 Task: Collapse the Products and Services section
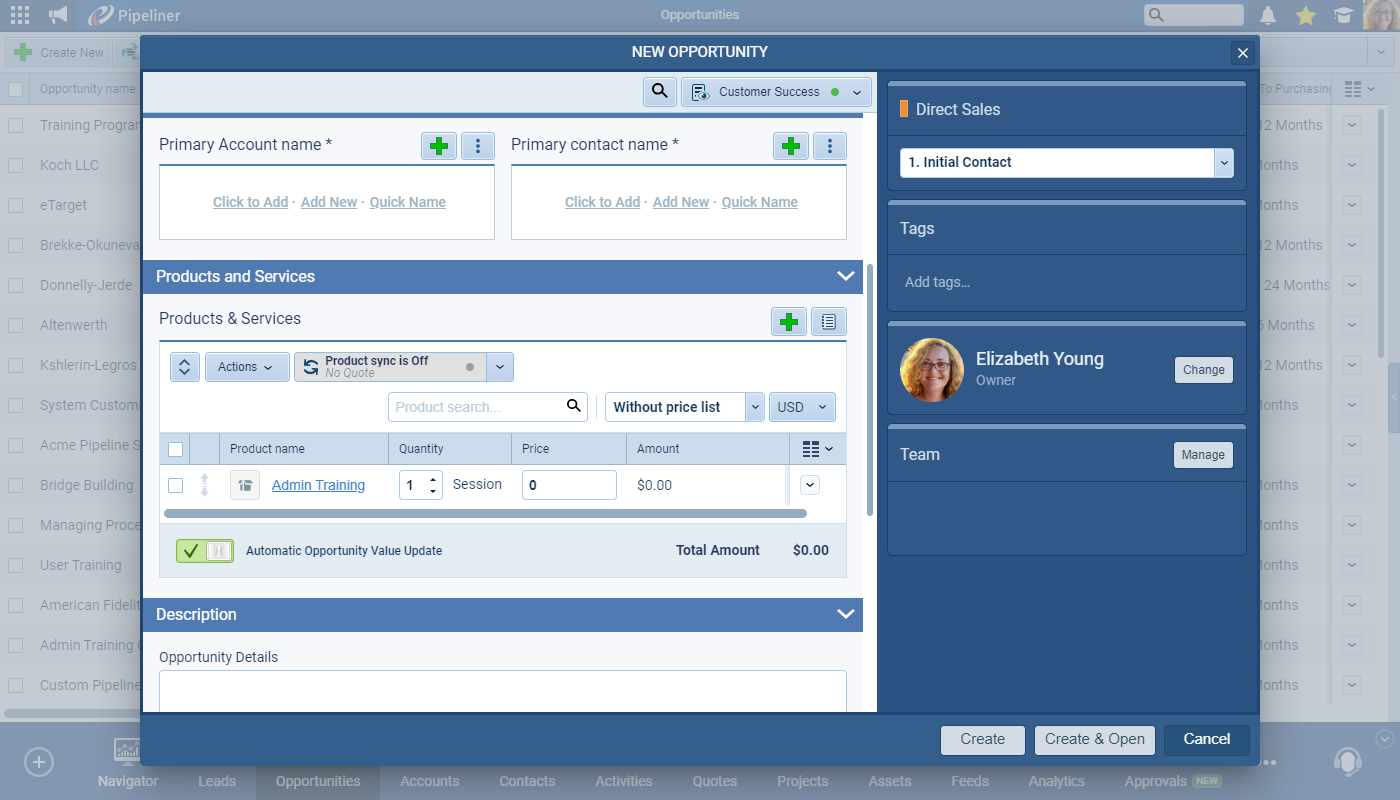coord(845,276)
